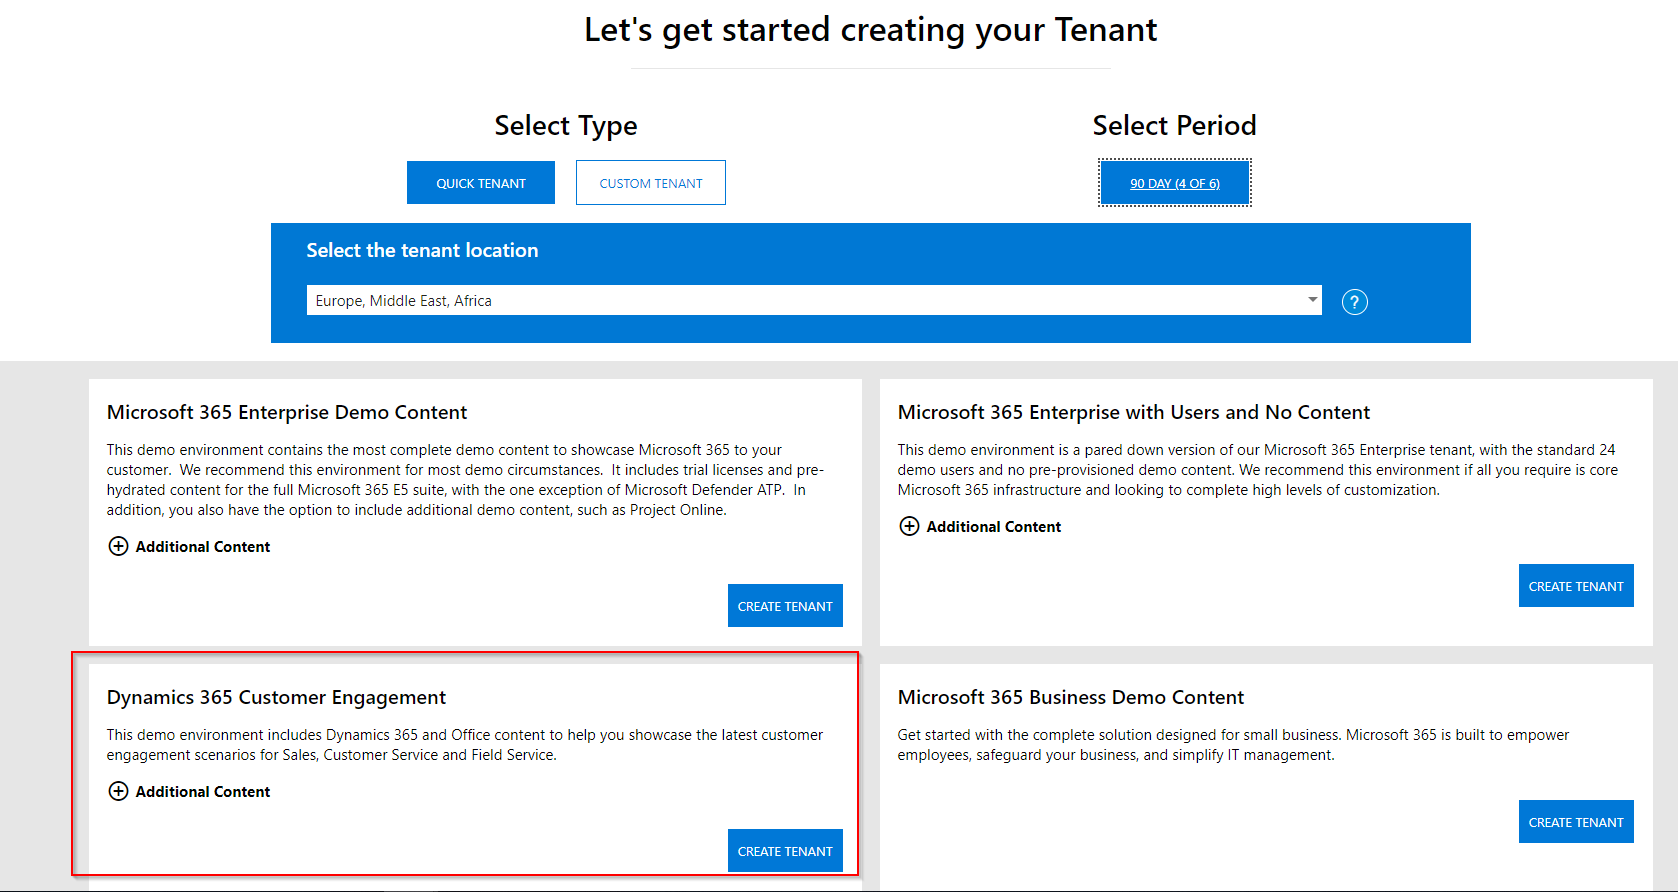Open the tenant location dropdown arrow

pyautogui.click(x=1312, y=300)
